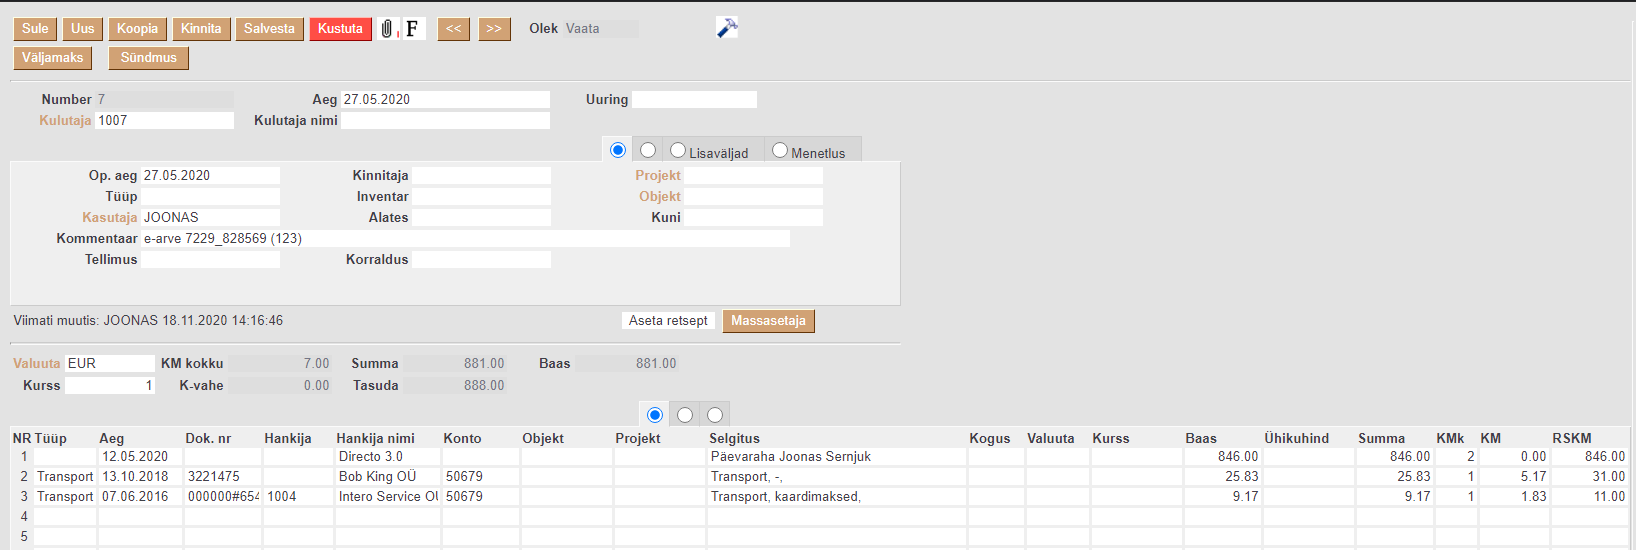The width and height of the screenshot is (1636, 550).
Task: Click the Transport, kaardimaksed description cell
Action: [837, 496]
